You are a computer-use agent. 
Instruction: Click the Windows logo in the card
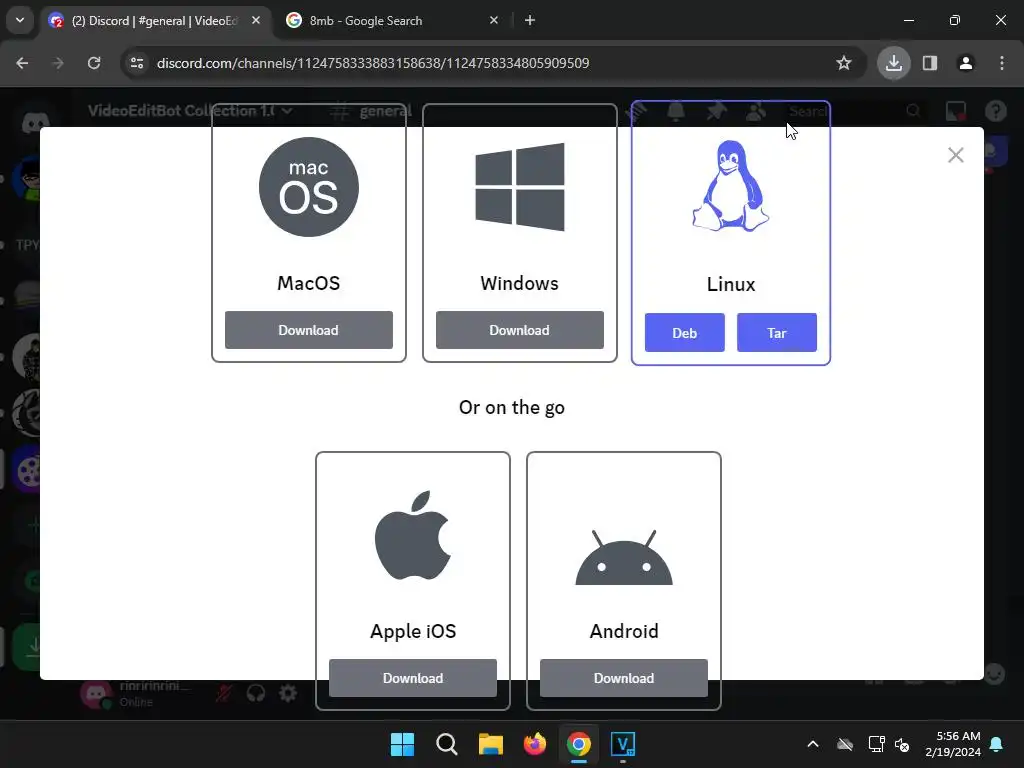click(520, 187)
